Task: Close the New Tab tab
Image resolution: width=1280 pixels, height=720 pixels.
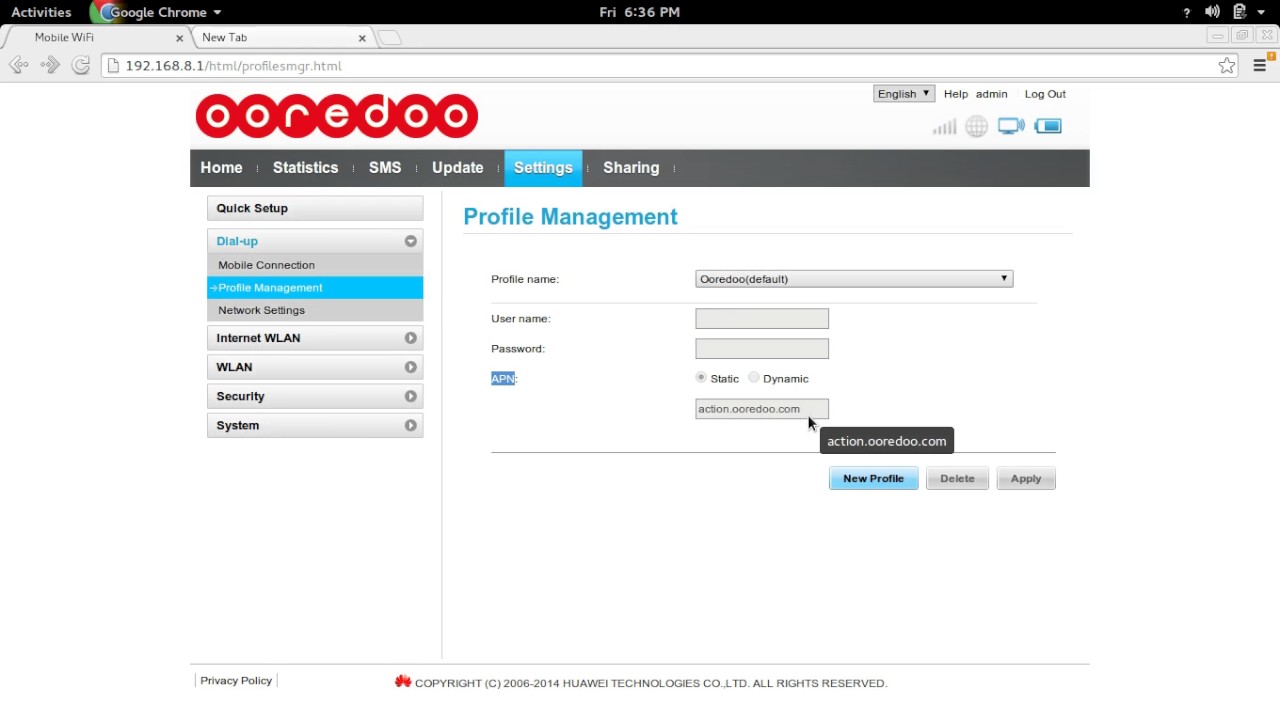Action: (x=362, y=38)
